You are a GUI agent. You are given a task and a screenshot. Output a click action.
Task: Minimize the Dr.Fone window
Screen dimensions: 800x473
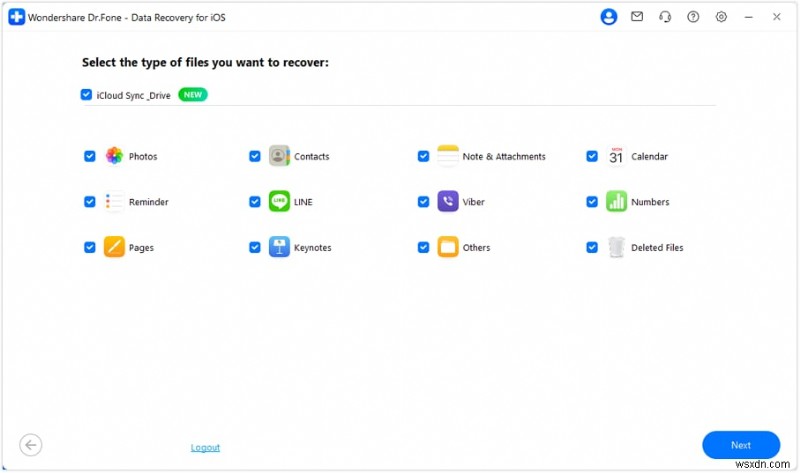coord(748,17)
